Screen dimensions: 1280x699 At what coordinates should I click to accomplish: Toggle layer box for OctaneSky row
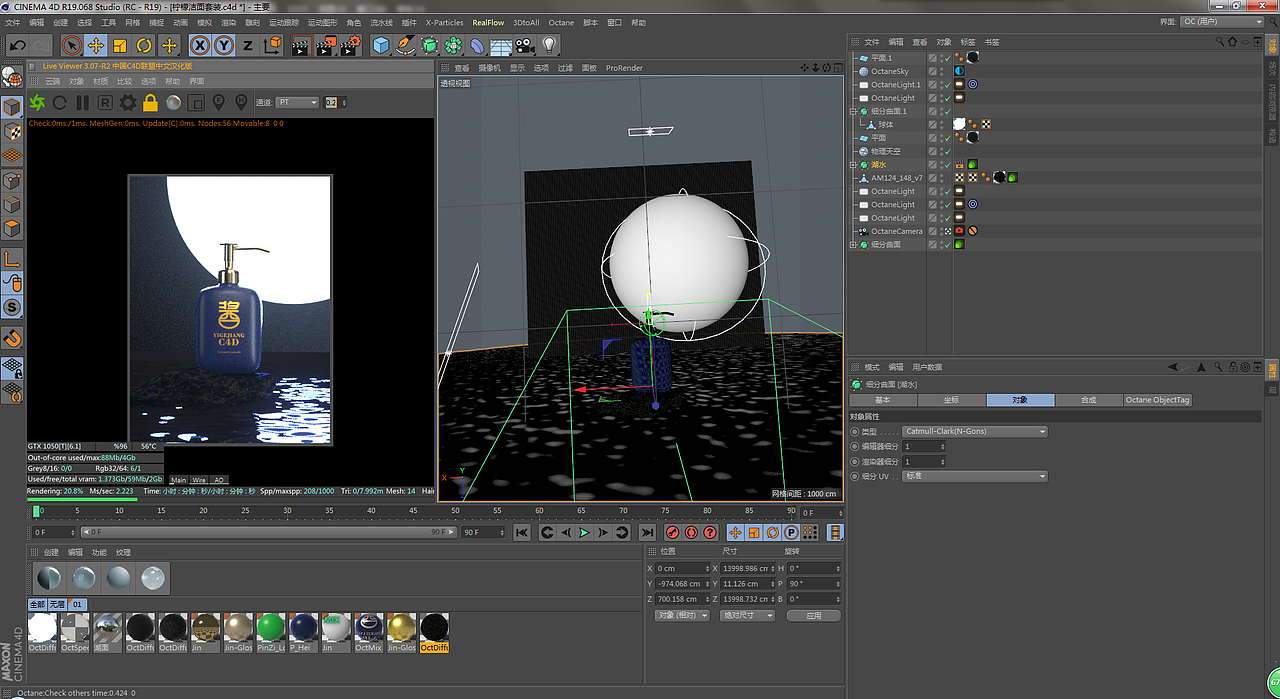[x=932, y=71]
